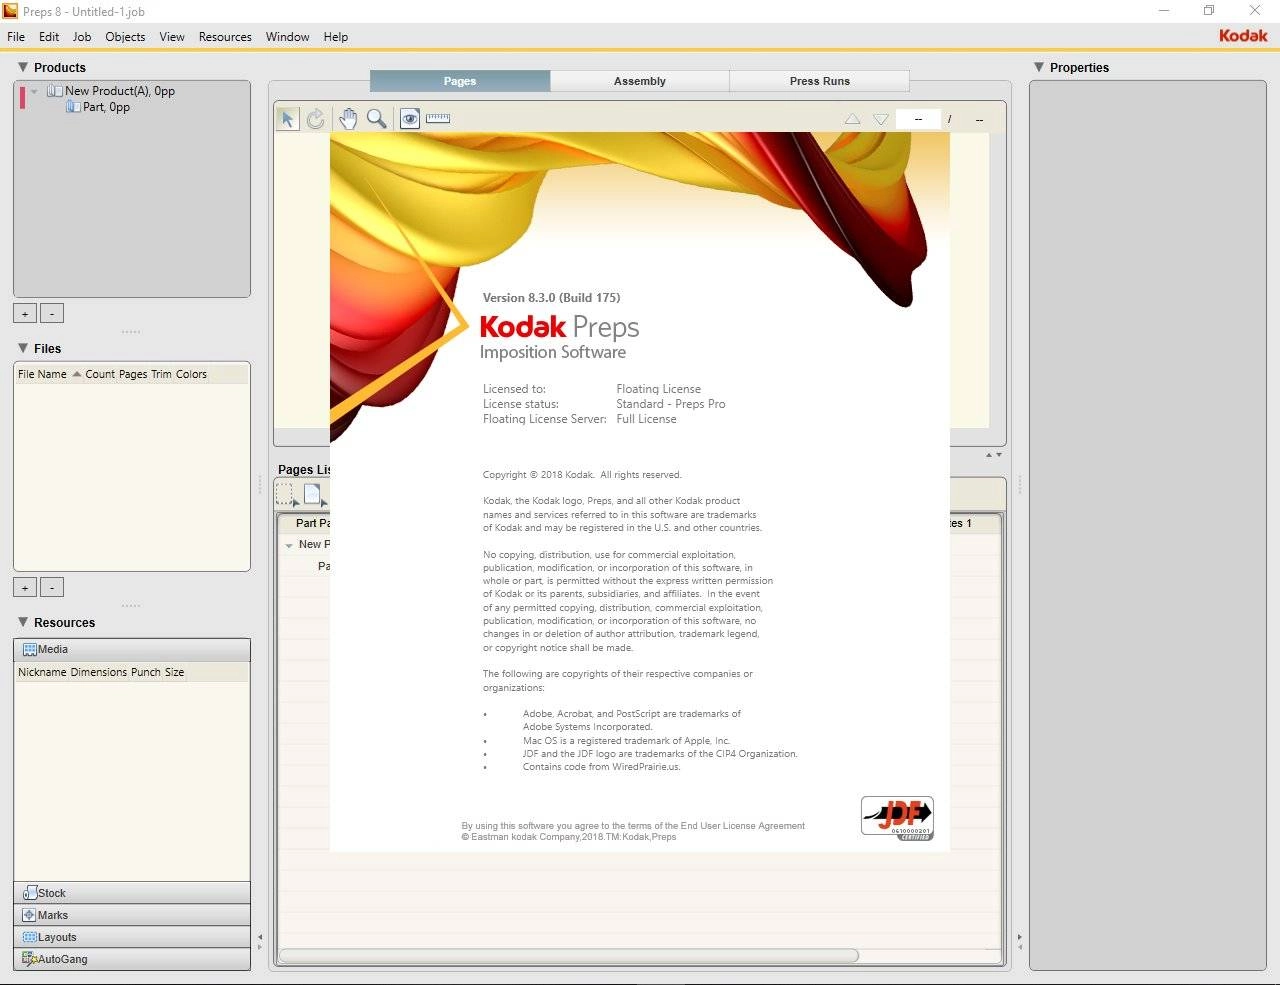
Task: Select the magnifier zoom tool
Action: pos(376,119)
